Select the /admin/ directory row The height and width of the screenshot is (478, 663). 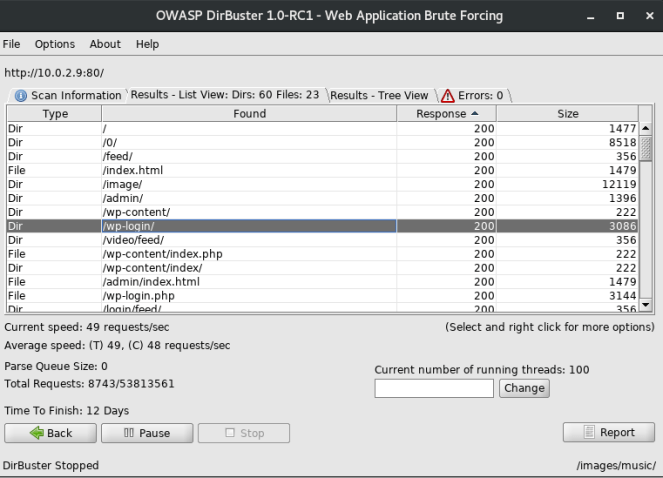click(x=250, y=198)
